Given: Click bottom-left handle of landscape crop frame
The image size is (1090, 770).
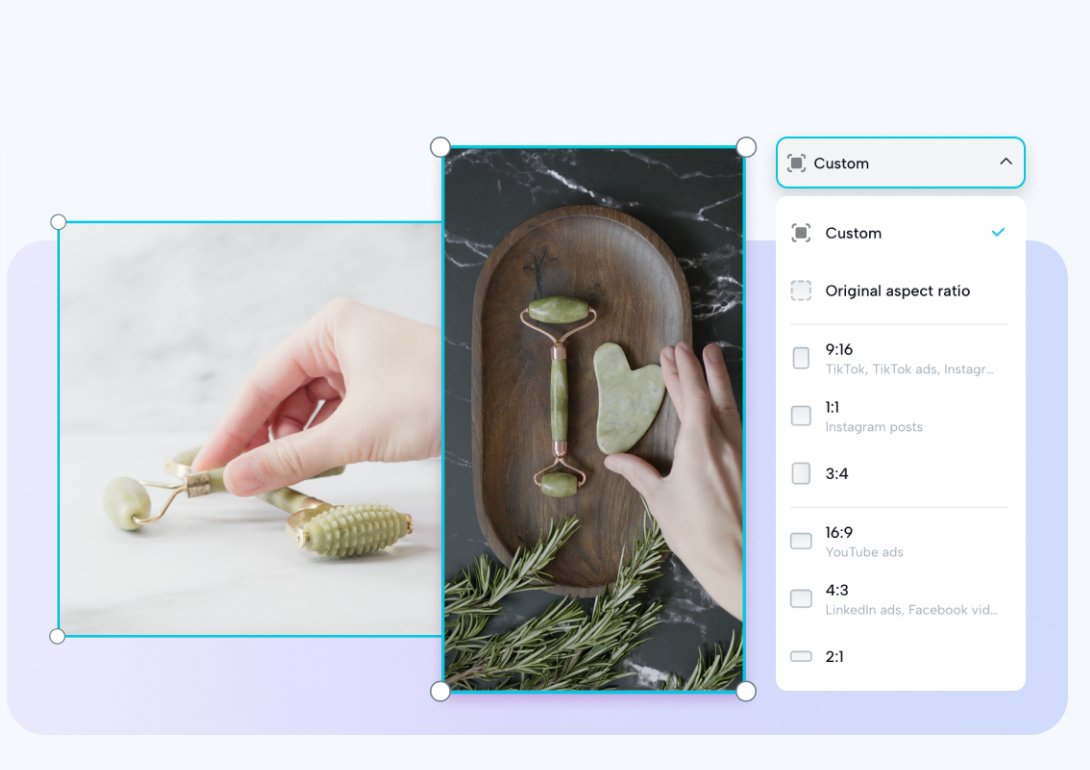Looking at the screenshot, I should tap(58, 636).
